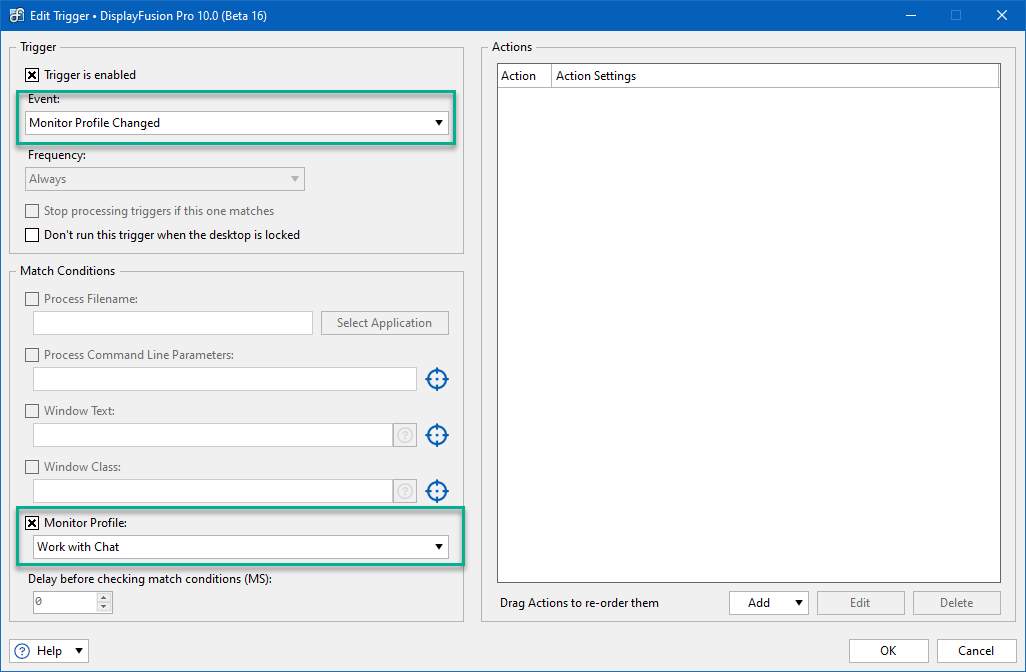1026x672 pixels.
Task: Click the Cancel button
Action: click(x=976, y=651)
